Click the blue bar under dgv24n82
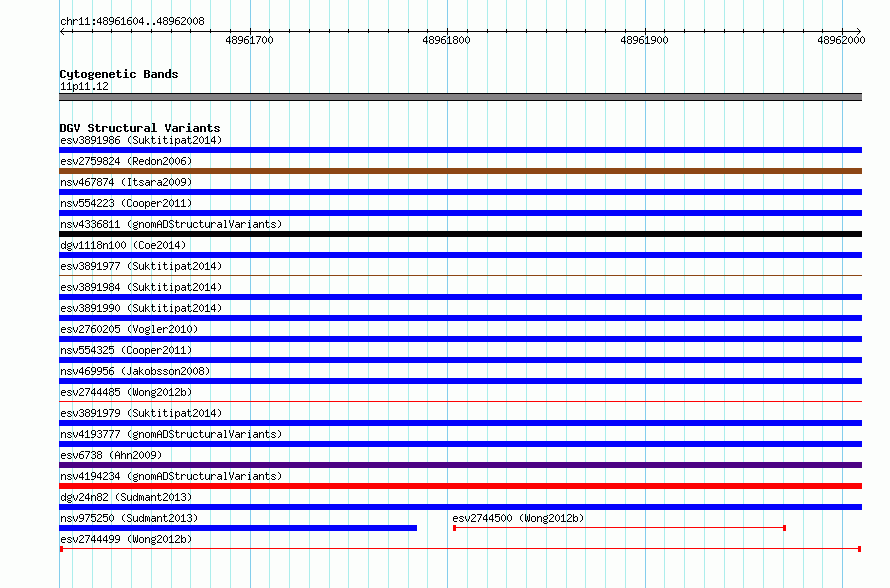890x588 pixels. 460,507
